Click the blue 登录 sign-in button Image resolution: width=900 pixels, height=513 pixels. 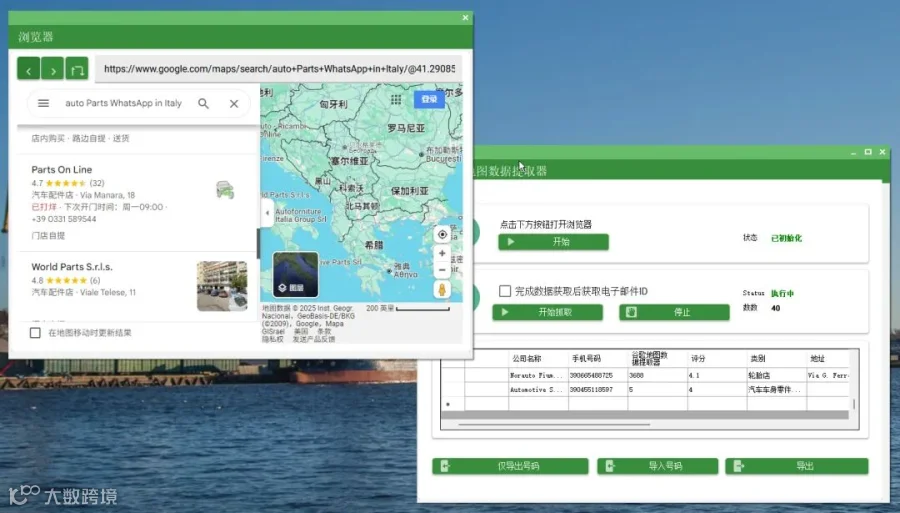point(429,99)
